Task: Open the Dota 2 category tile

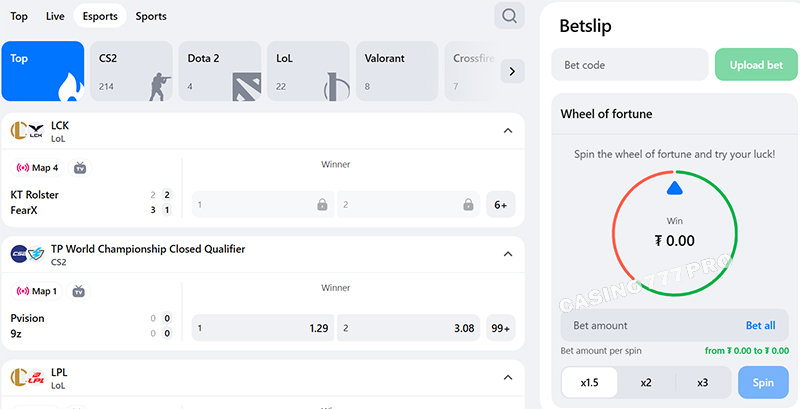Action: 220,71
